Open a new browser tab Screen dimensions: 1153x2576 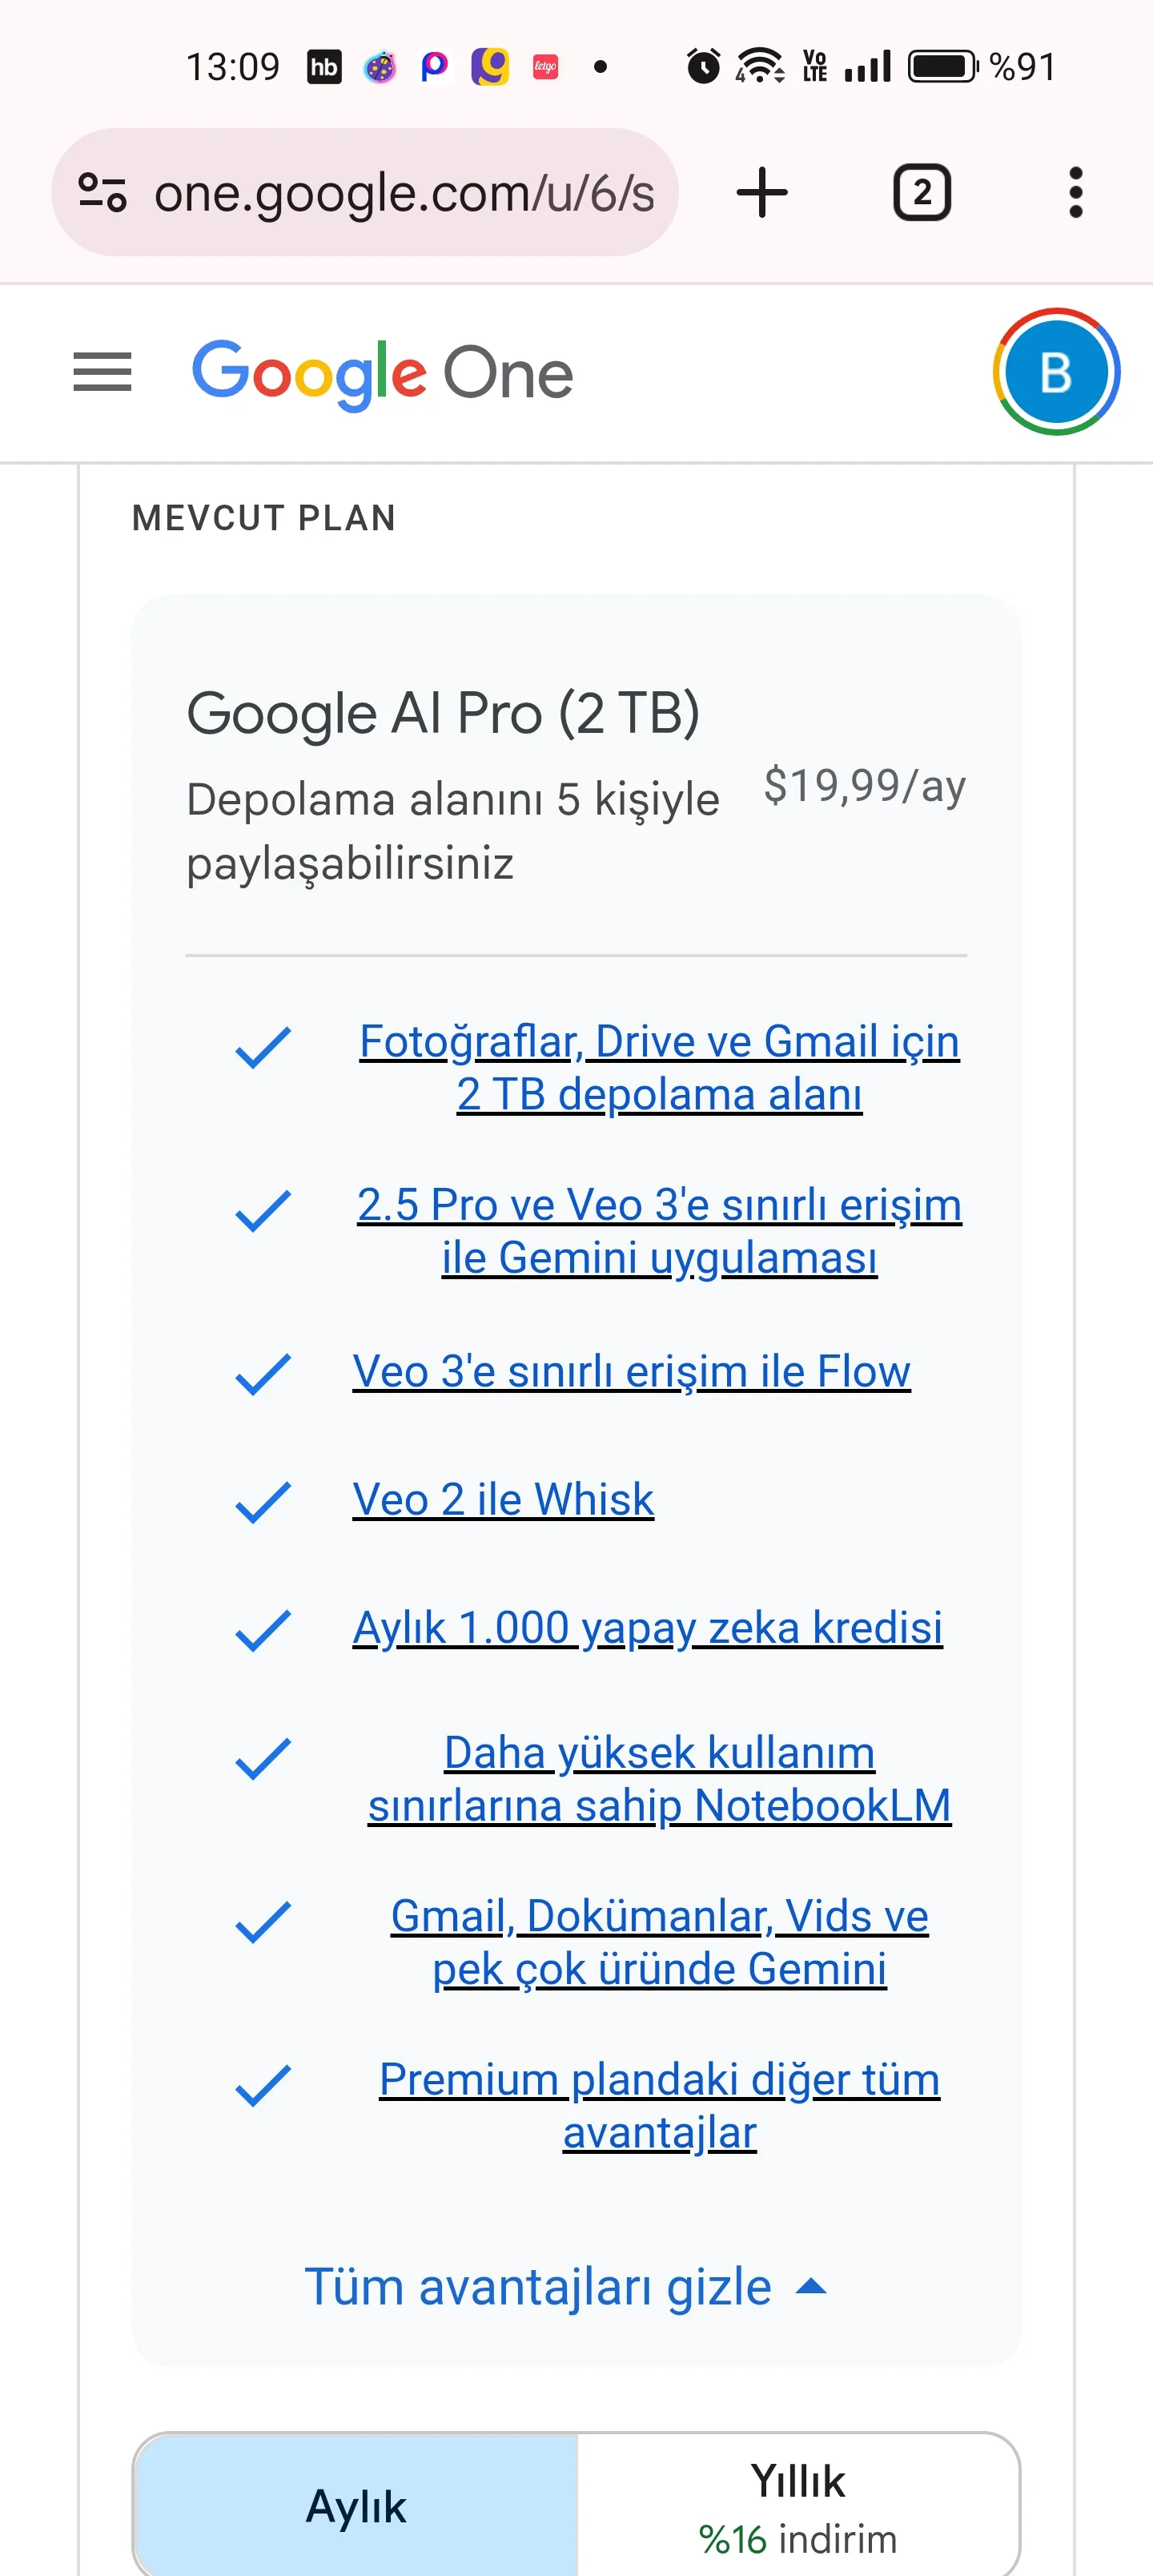[x=762, y=192]
